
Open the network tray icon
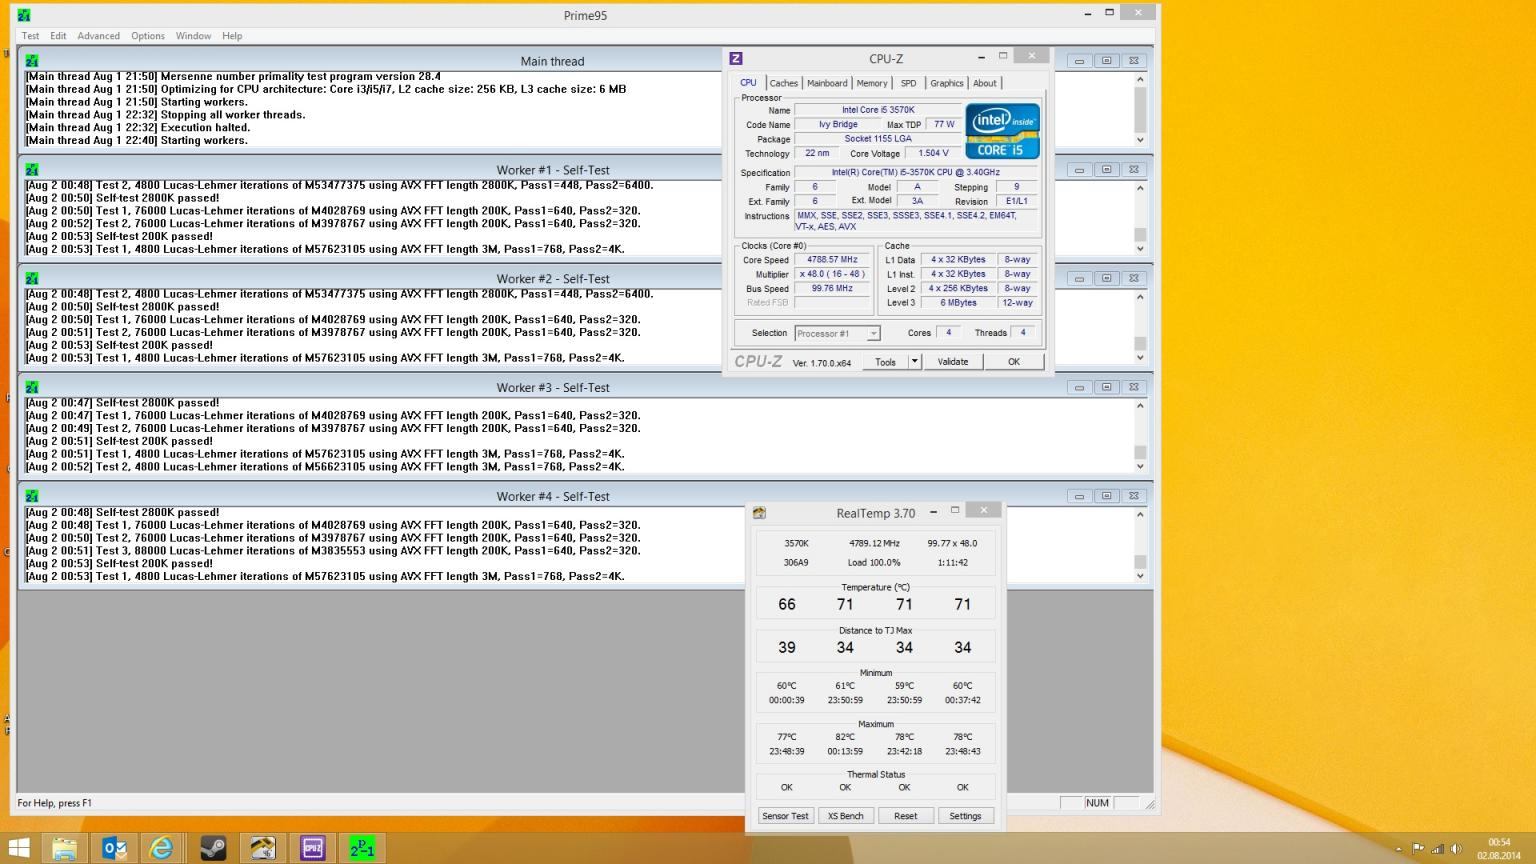1437,849
